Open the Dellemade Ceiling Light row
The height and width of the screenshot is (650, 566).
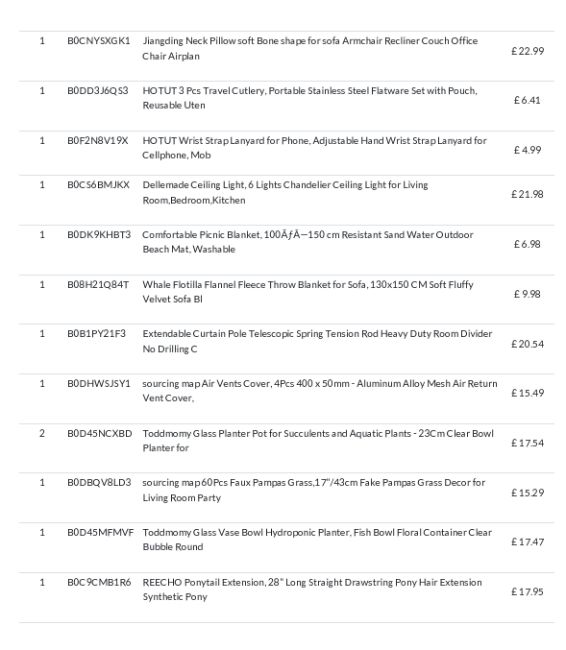coord(286,200)
